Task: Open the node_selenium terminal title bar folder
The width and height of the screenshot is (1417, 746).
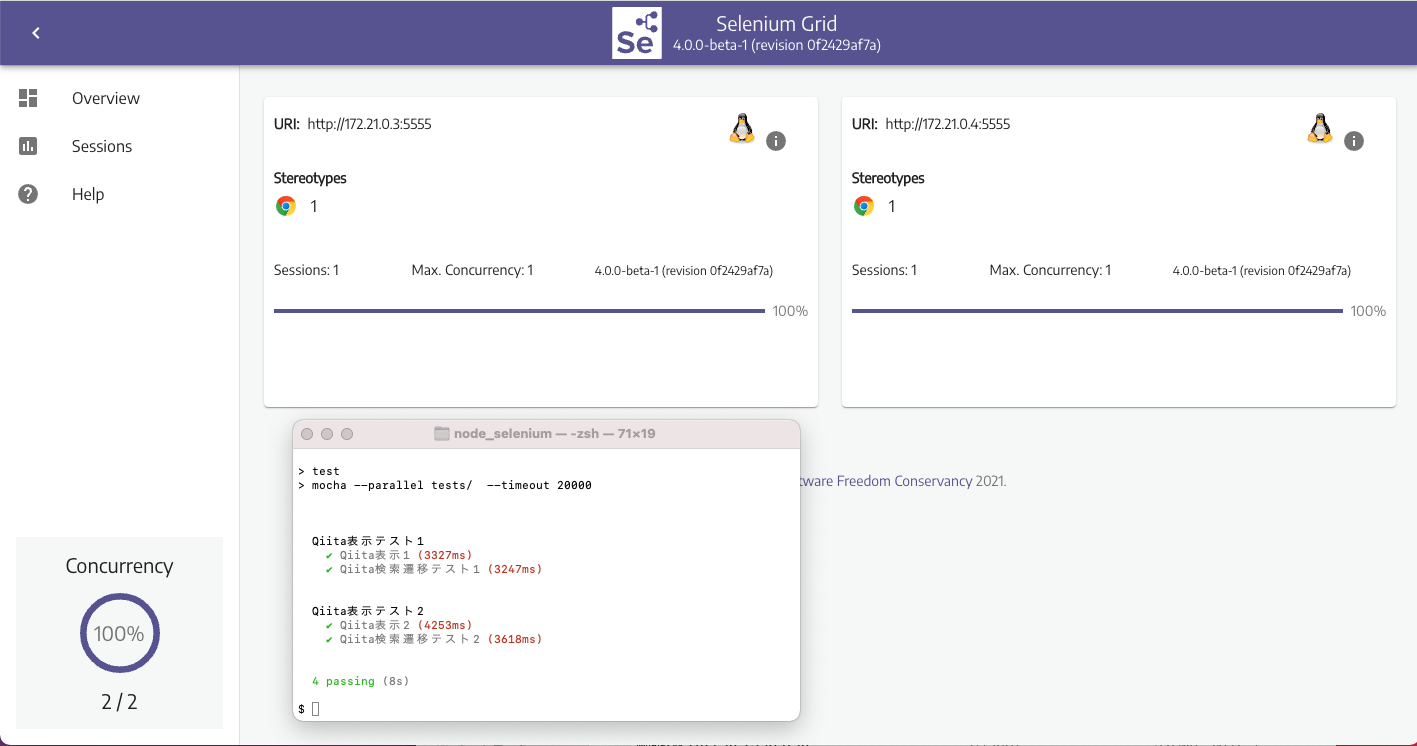Action: (x=441, y=433)
